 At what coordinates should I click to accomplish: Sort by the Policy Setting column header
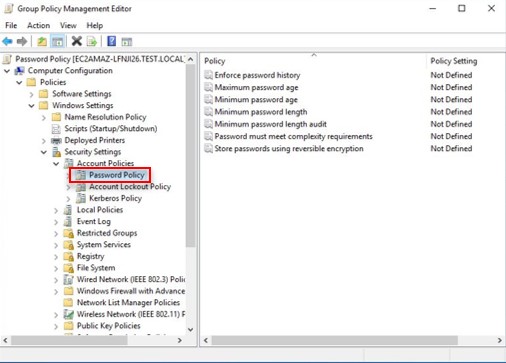pos(453,61)
